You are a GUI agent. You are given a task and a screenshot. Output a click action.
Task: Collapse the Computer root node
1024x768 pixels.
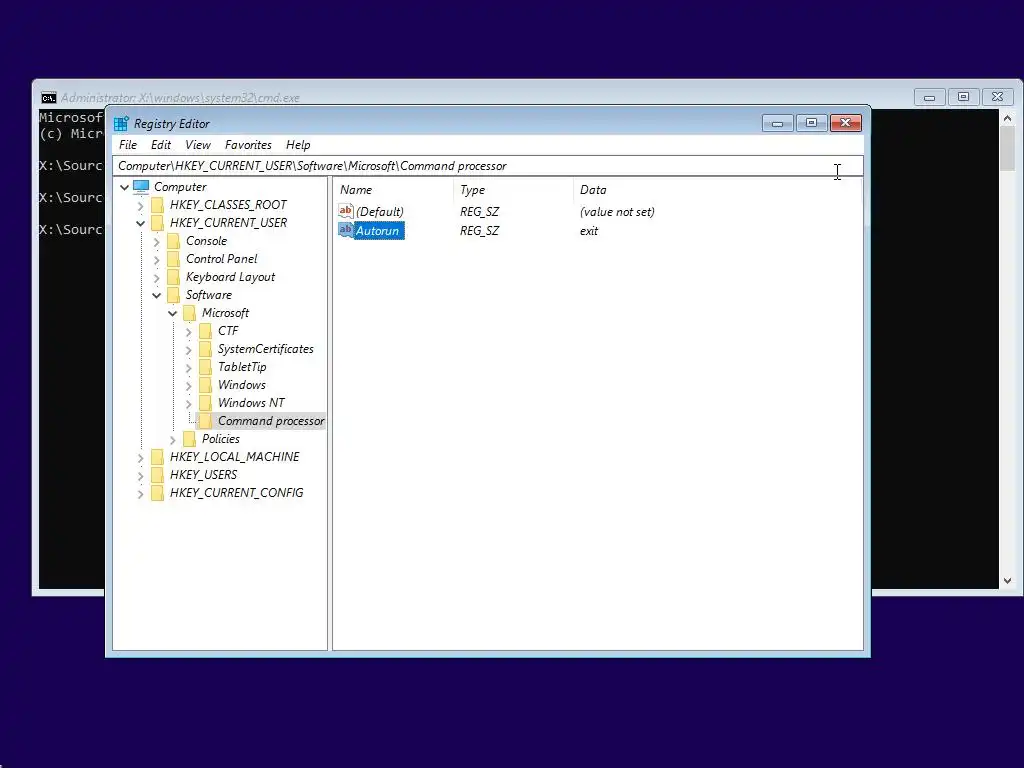(124, 187)
